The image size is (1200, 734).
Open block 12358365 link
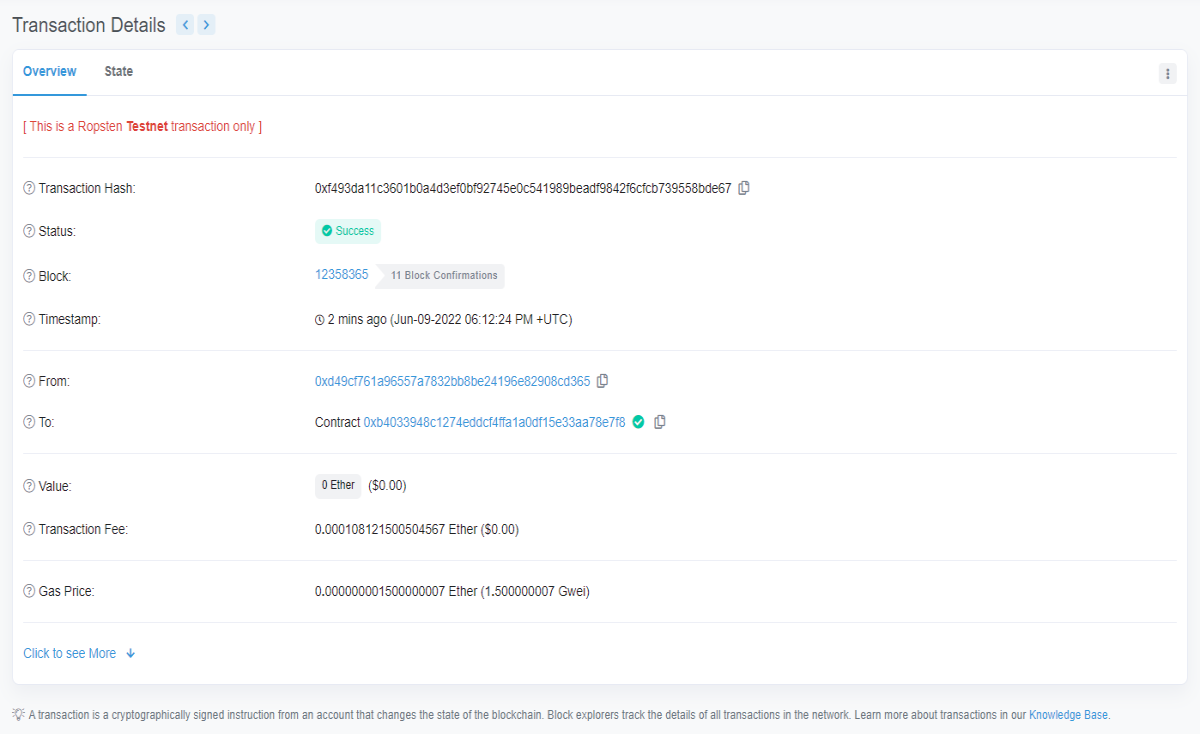click(341, 274)
